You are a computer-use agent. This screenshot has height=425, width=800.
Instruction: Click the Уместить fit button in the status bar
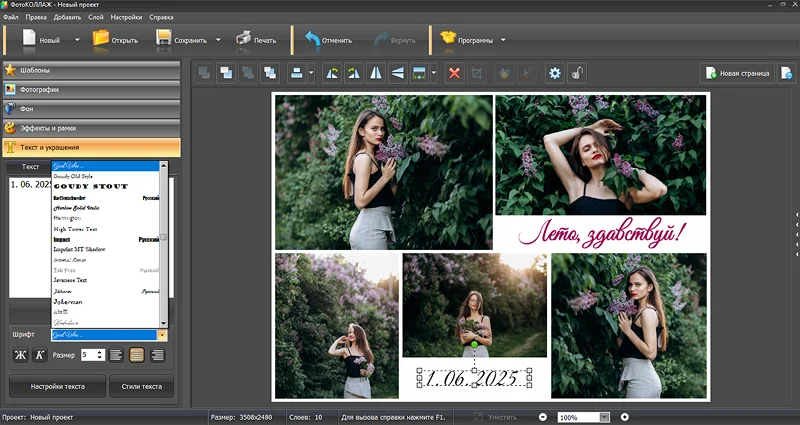[496, 417]
